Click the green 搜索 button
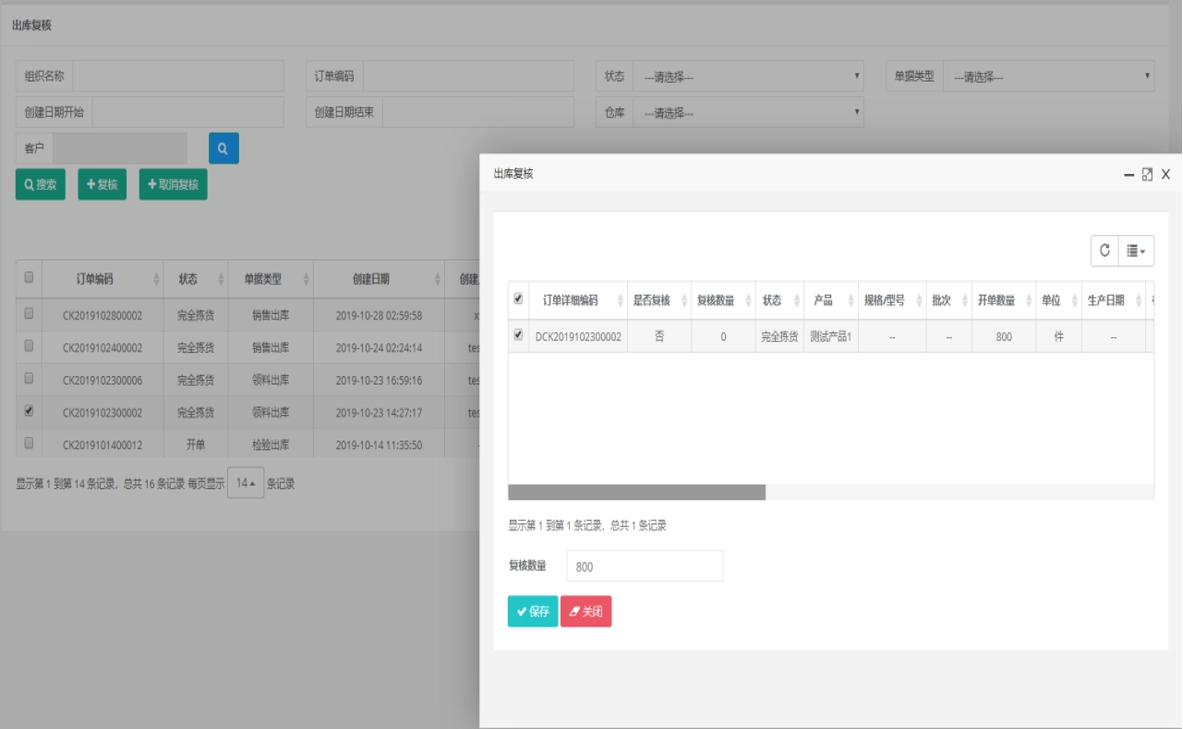Image resolution: width=1183 pixels, height=729 pixels. [41, 184]
